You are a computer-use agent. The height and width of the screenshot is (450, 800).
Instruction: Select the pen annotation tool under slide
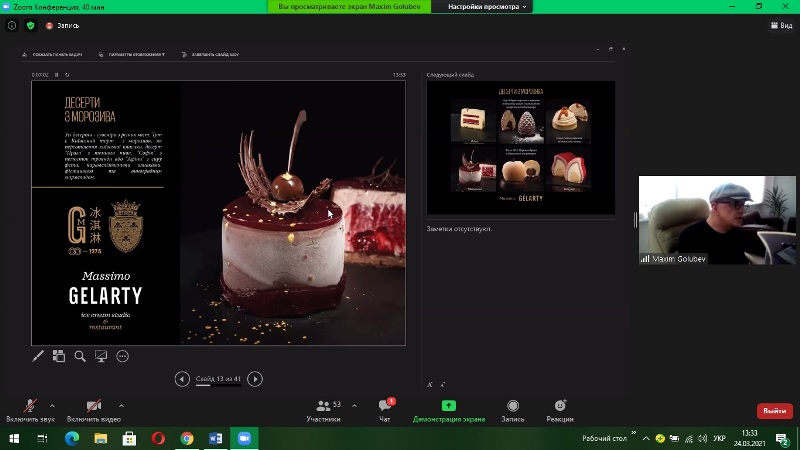pyautogui.click(x=38, y=356)
